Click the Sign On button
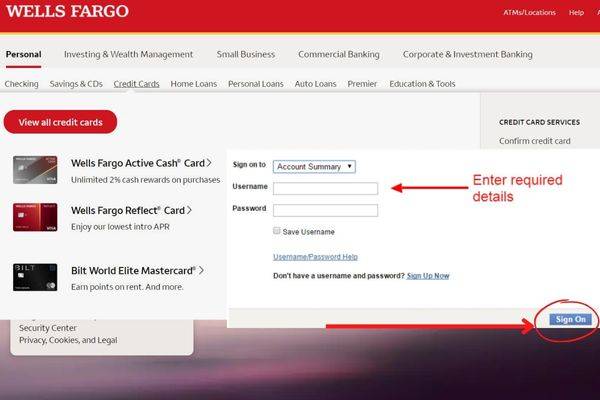 coord(571,319)
